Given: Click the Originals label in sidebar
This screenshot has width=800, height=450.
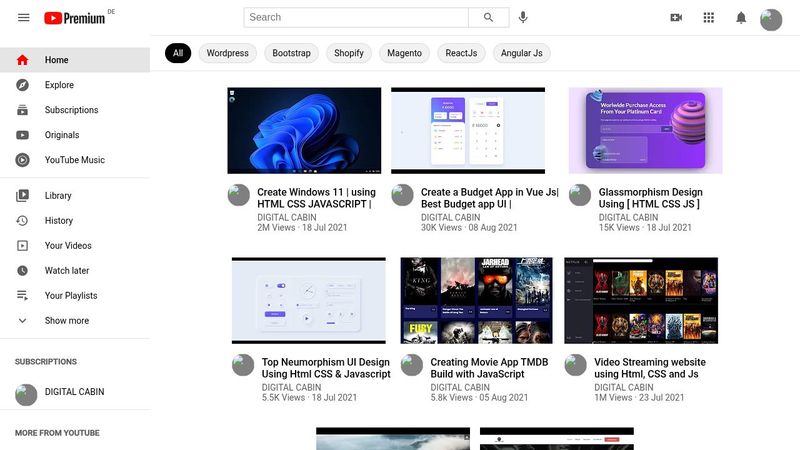Looking at the screenshot, I should tap(62, 135).
